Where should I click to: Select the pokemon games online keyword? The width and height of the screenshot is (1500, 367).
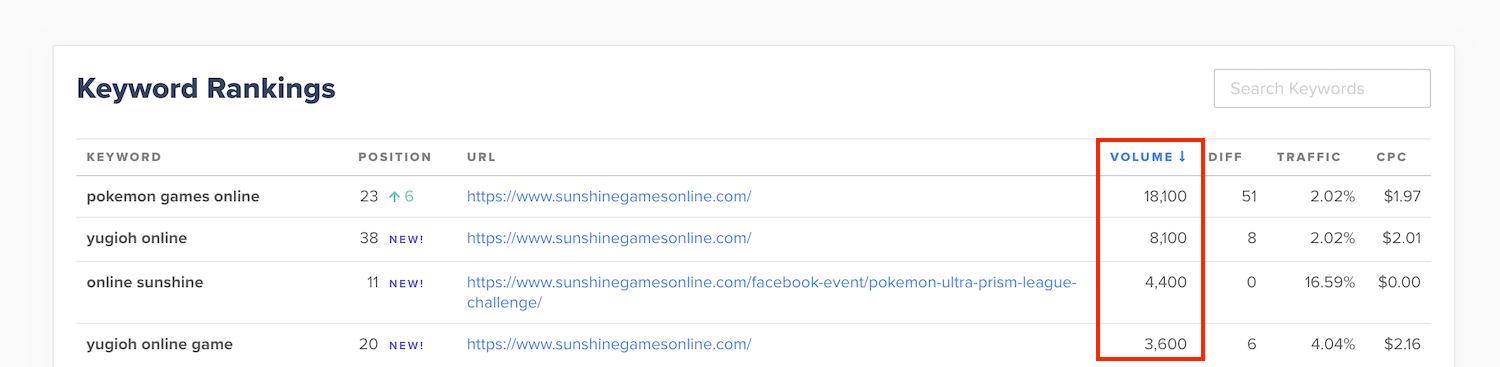pos(173,196)
